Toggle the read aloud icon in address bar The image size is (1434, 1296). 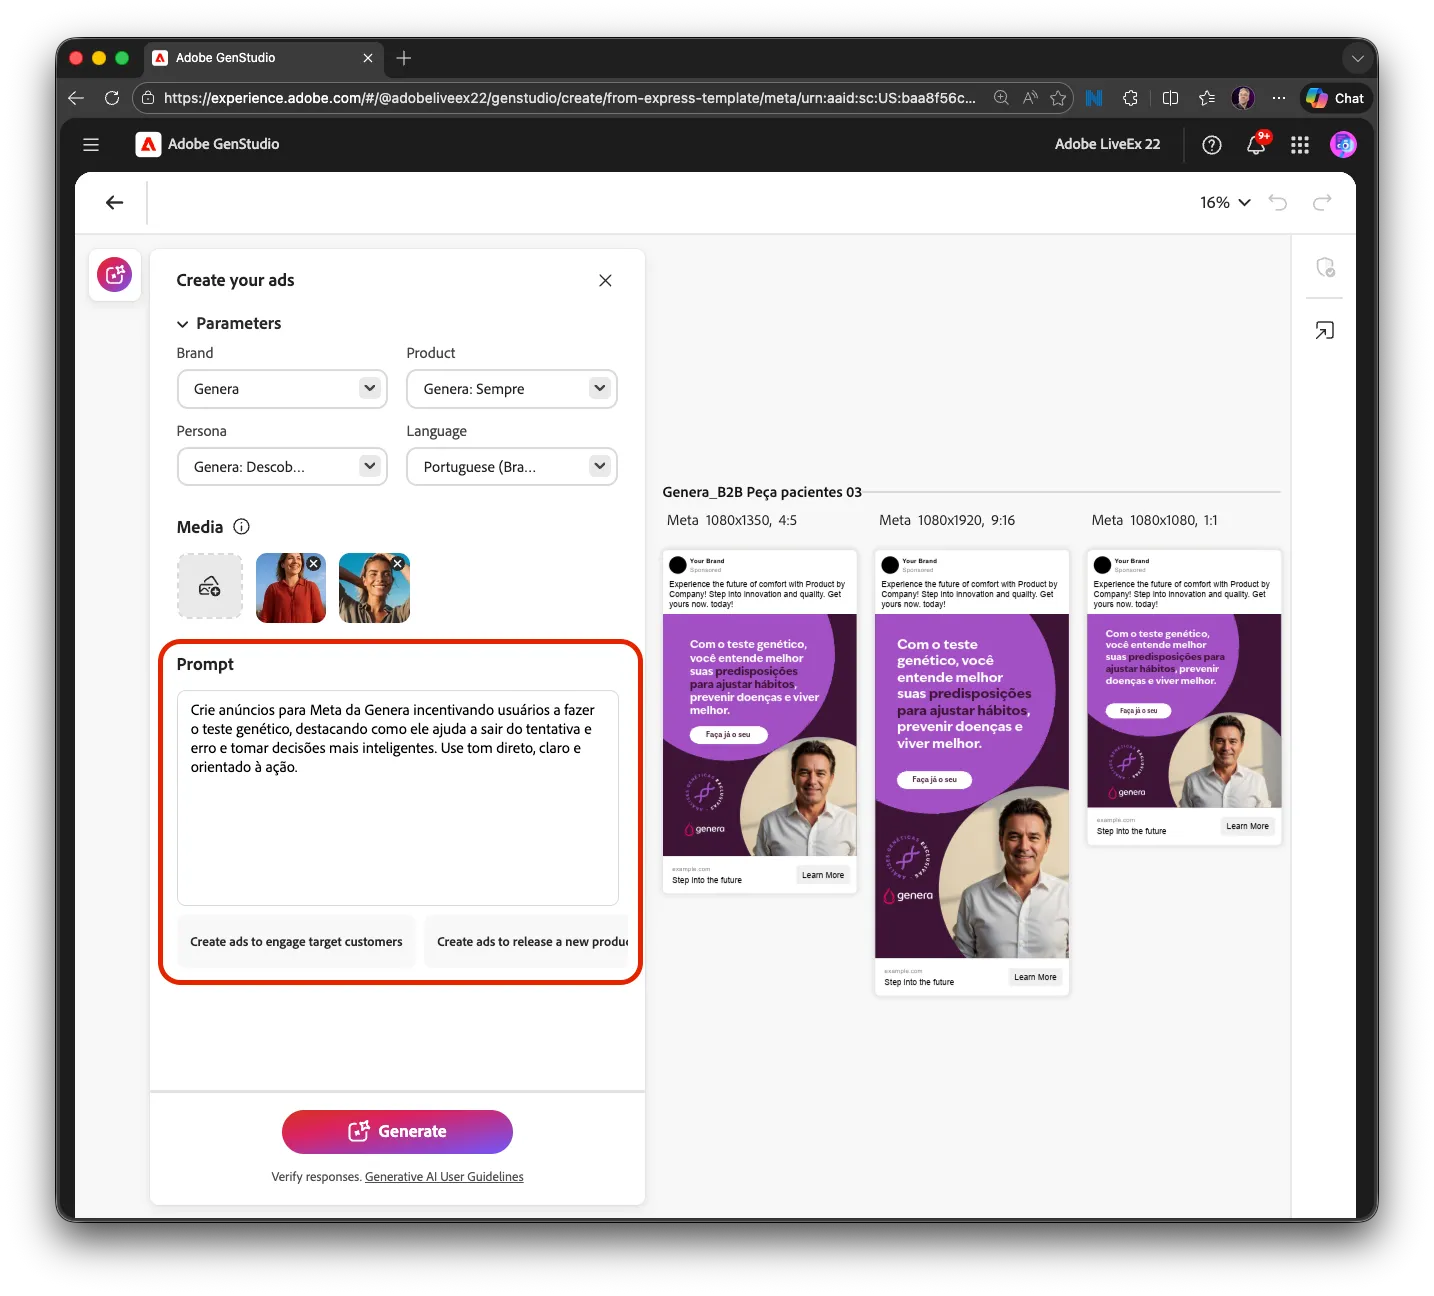click(1030, 98)
